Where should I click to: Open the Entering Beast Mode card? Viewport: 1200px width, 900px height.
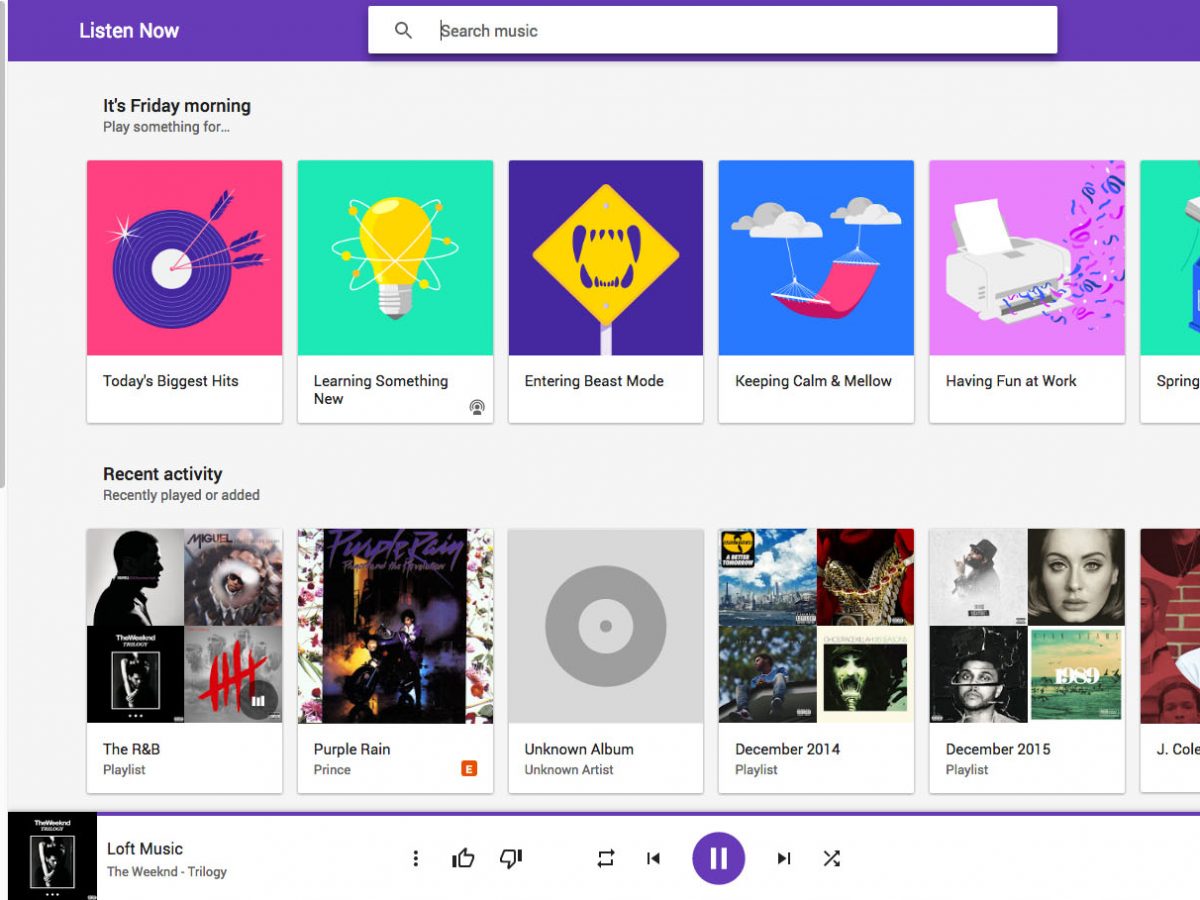pyautogui.click(x=605, y=258)
